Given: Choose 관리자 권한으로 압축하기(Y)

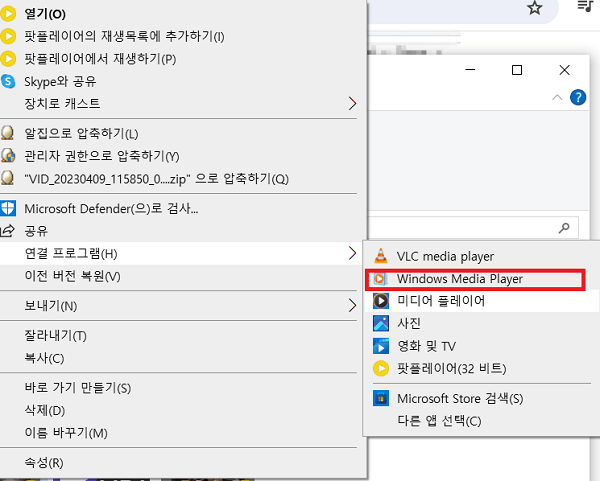Looking at the screenshot, I should 102,156.
